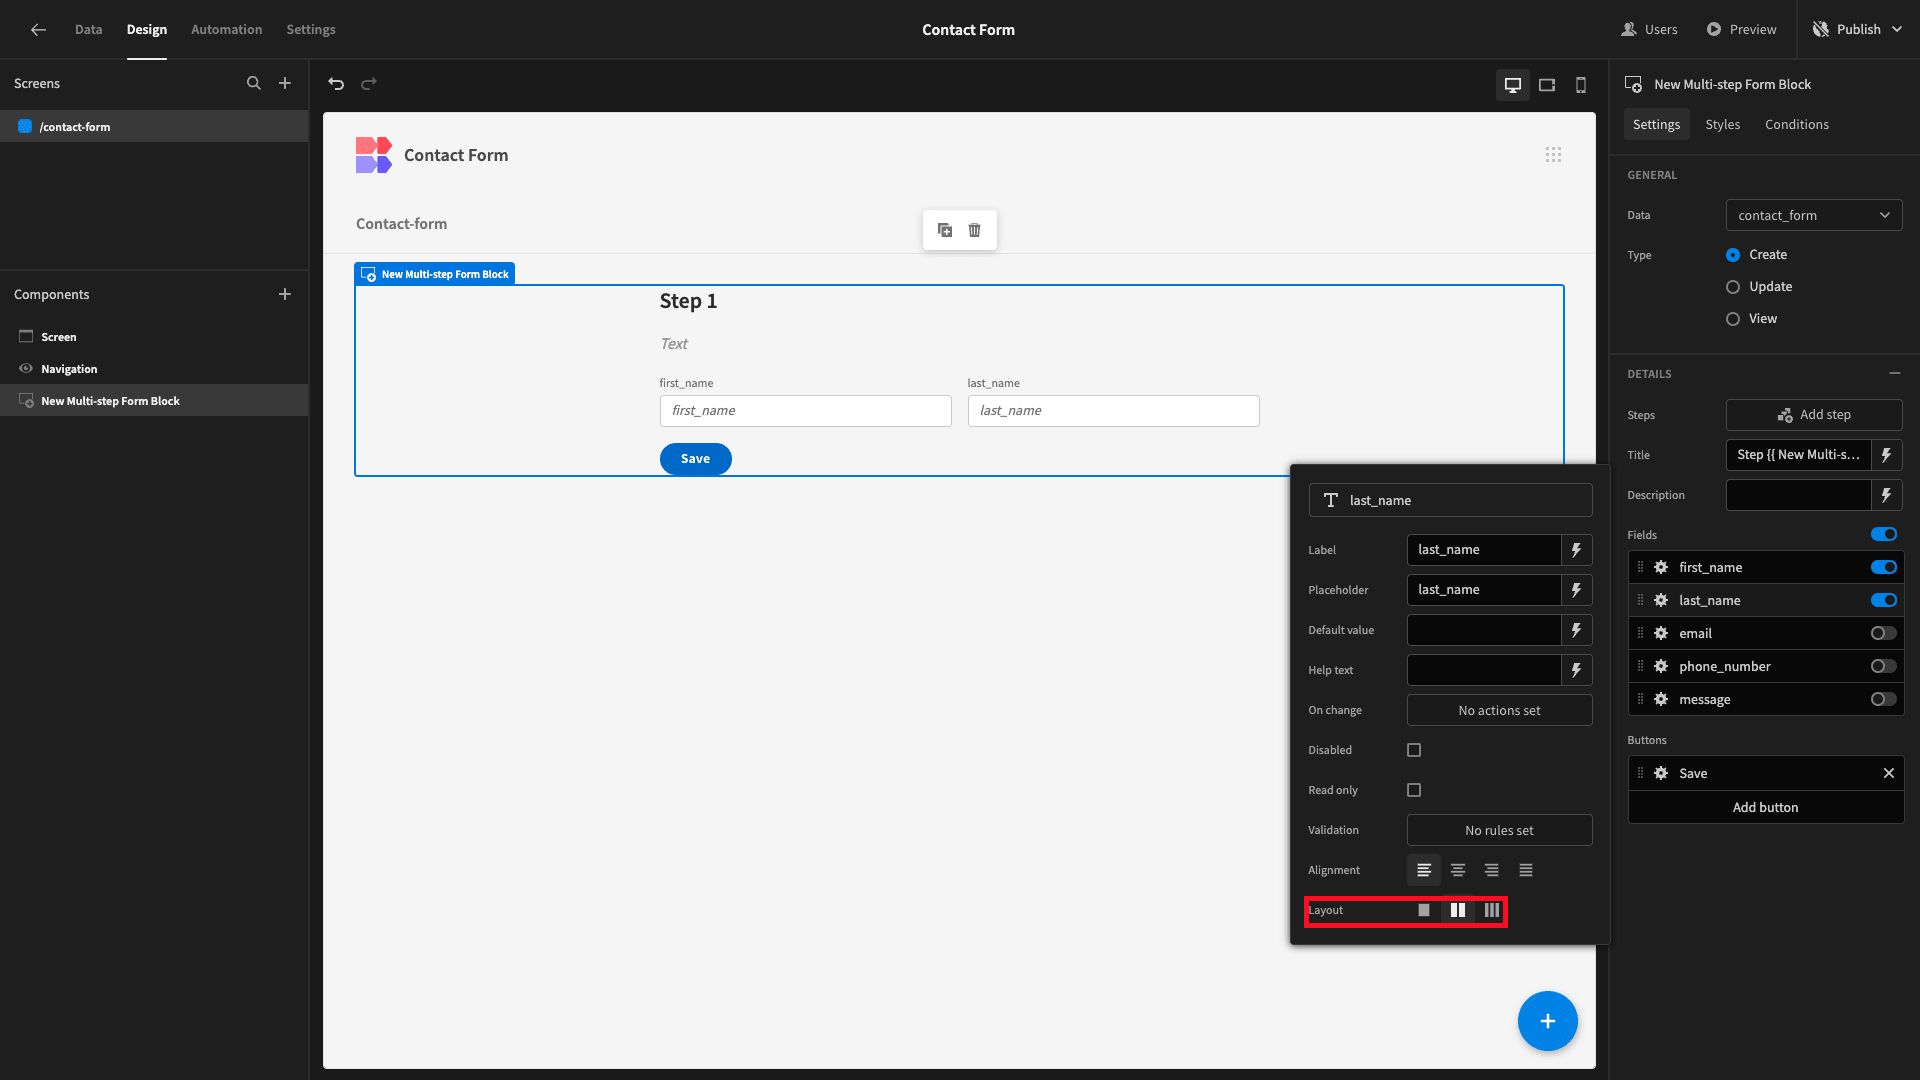Set alignment to right
The width and height of the screenshot is (1920, 1080).
[1492, 870]
